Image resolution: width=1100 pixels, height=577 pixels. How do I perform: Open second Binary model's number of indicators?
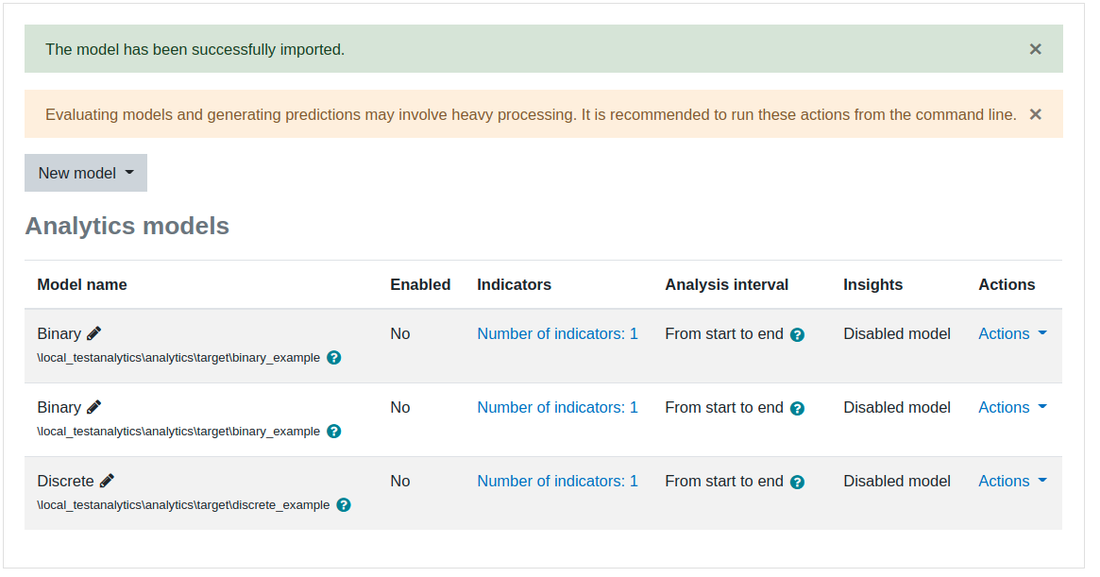pos(558,407)
